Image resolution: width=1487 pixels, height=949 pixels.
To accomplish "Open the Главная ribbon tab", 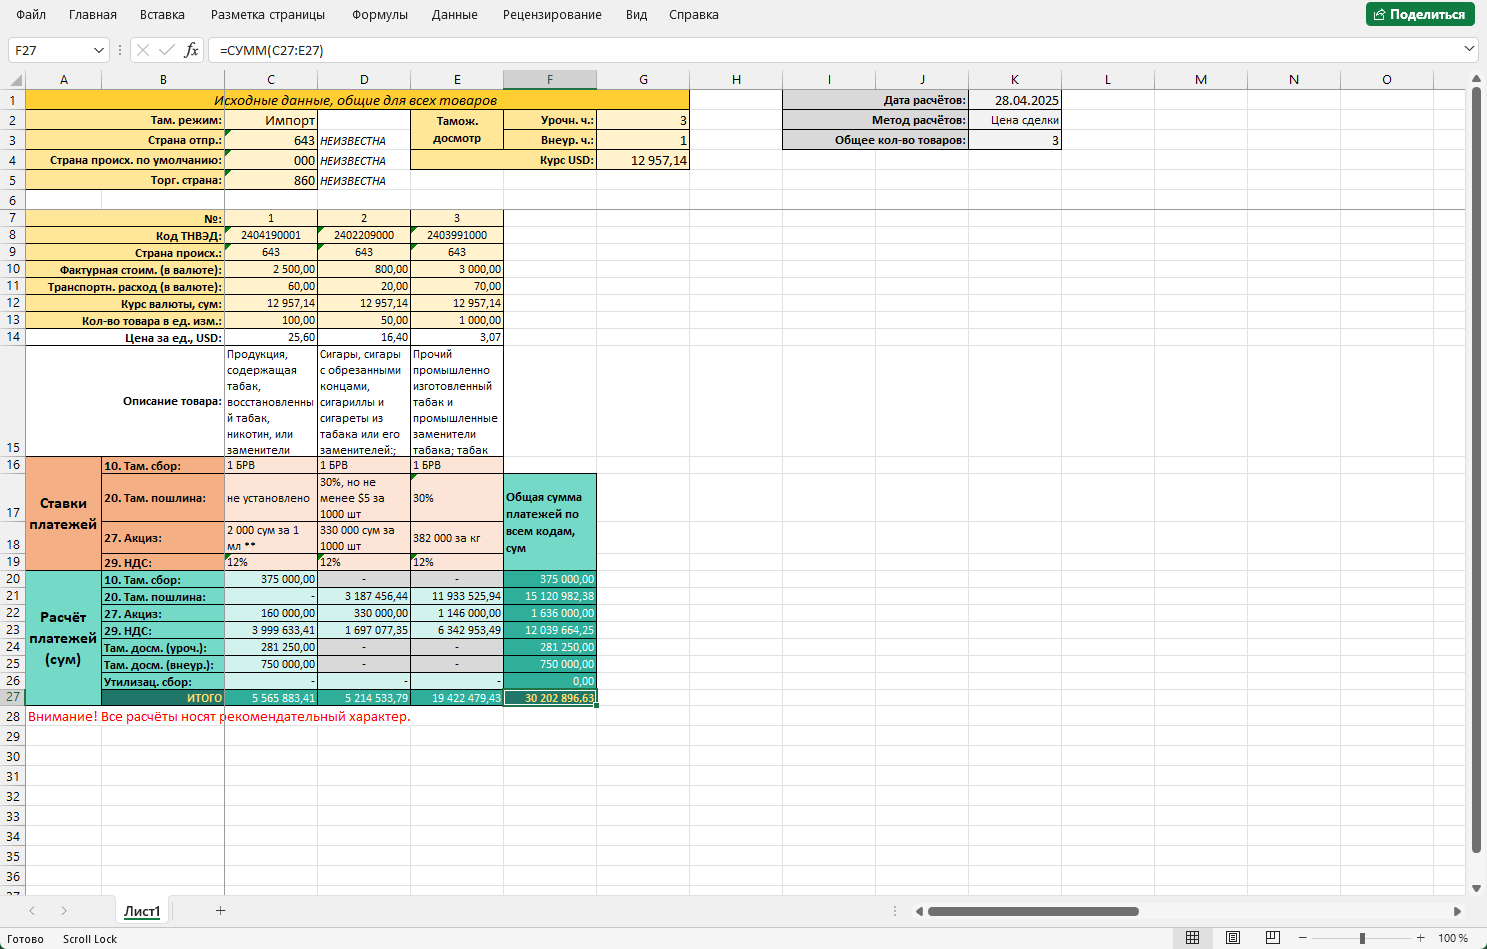I will (x=93, y=15).
